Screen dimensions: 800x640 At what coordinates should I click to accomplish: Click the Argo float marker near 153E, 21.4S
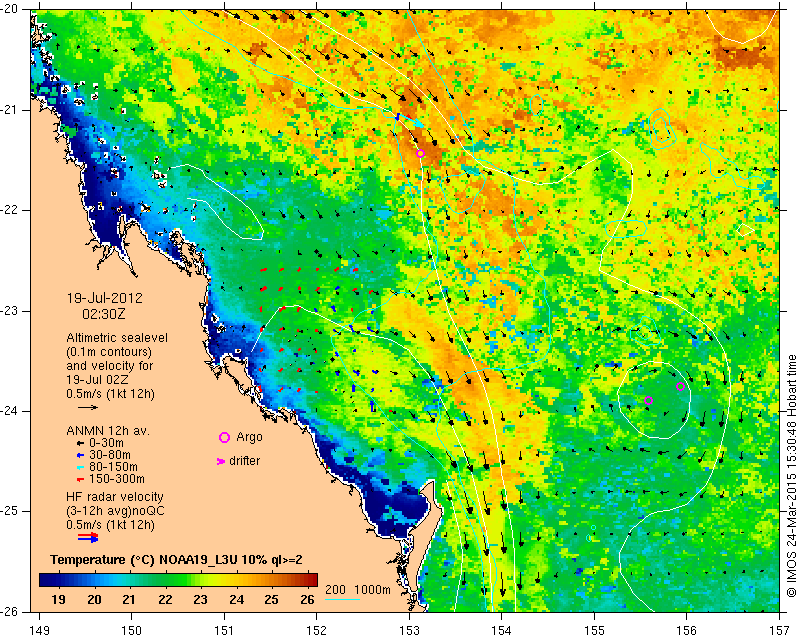tap(420, 154)
